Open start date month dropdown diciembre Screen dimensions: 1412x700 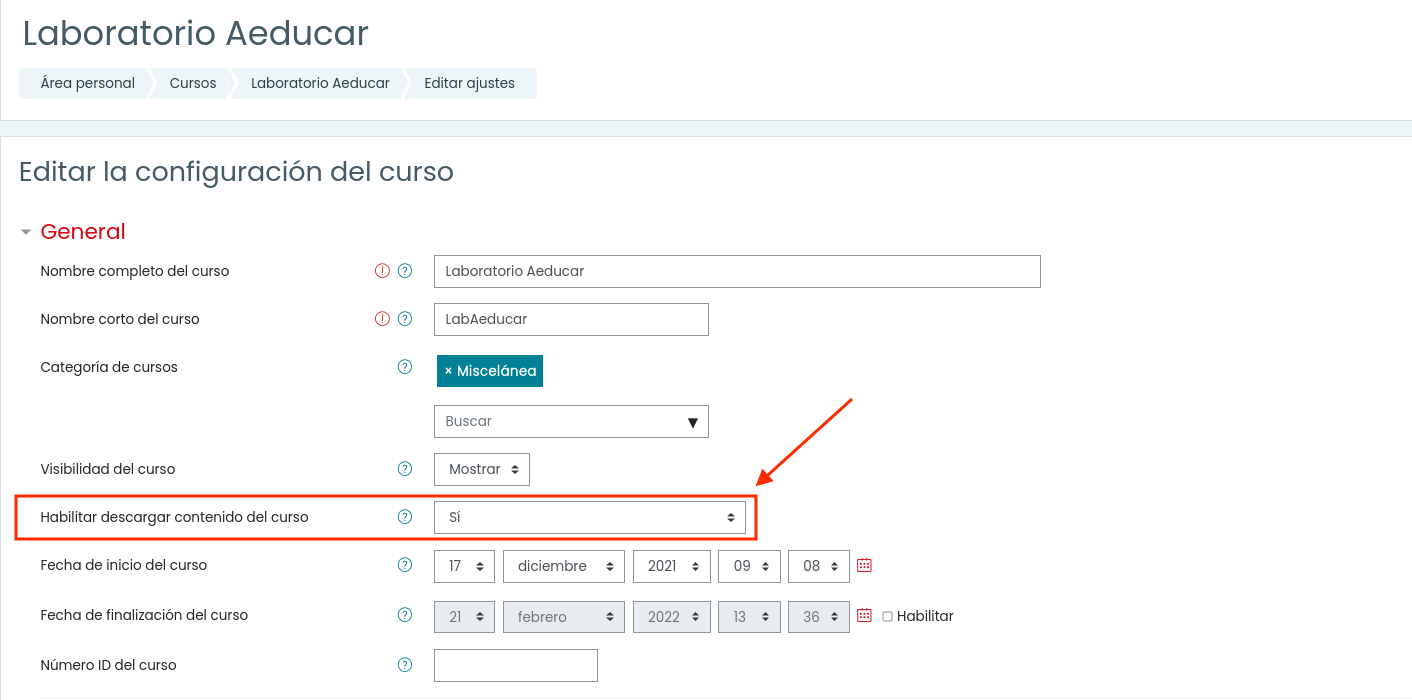click(564, 566)
